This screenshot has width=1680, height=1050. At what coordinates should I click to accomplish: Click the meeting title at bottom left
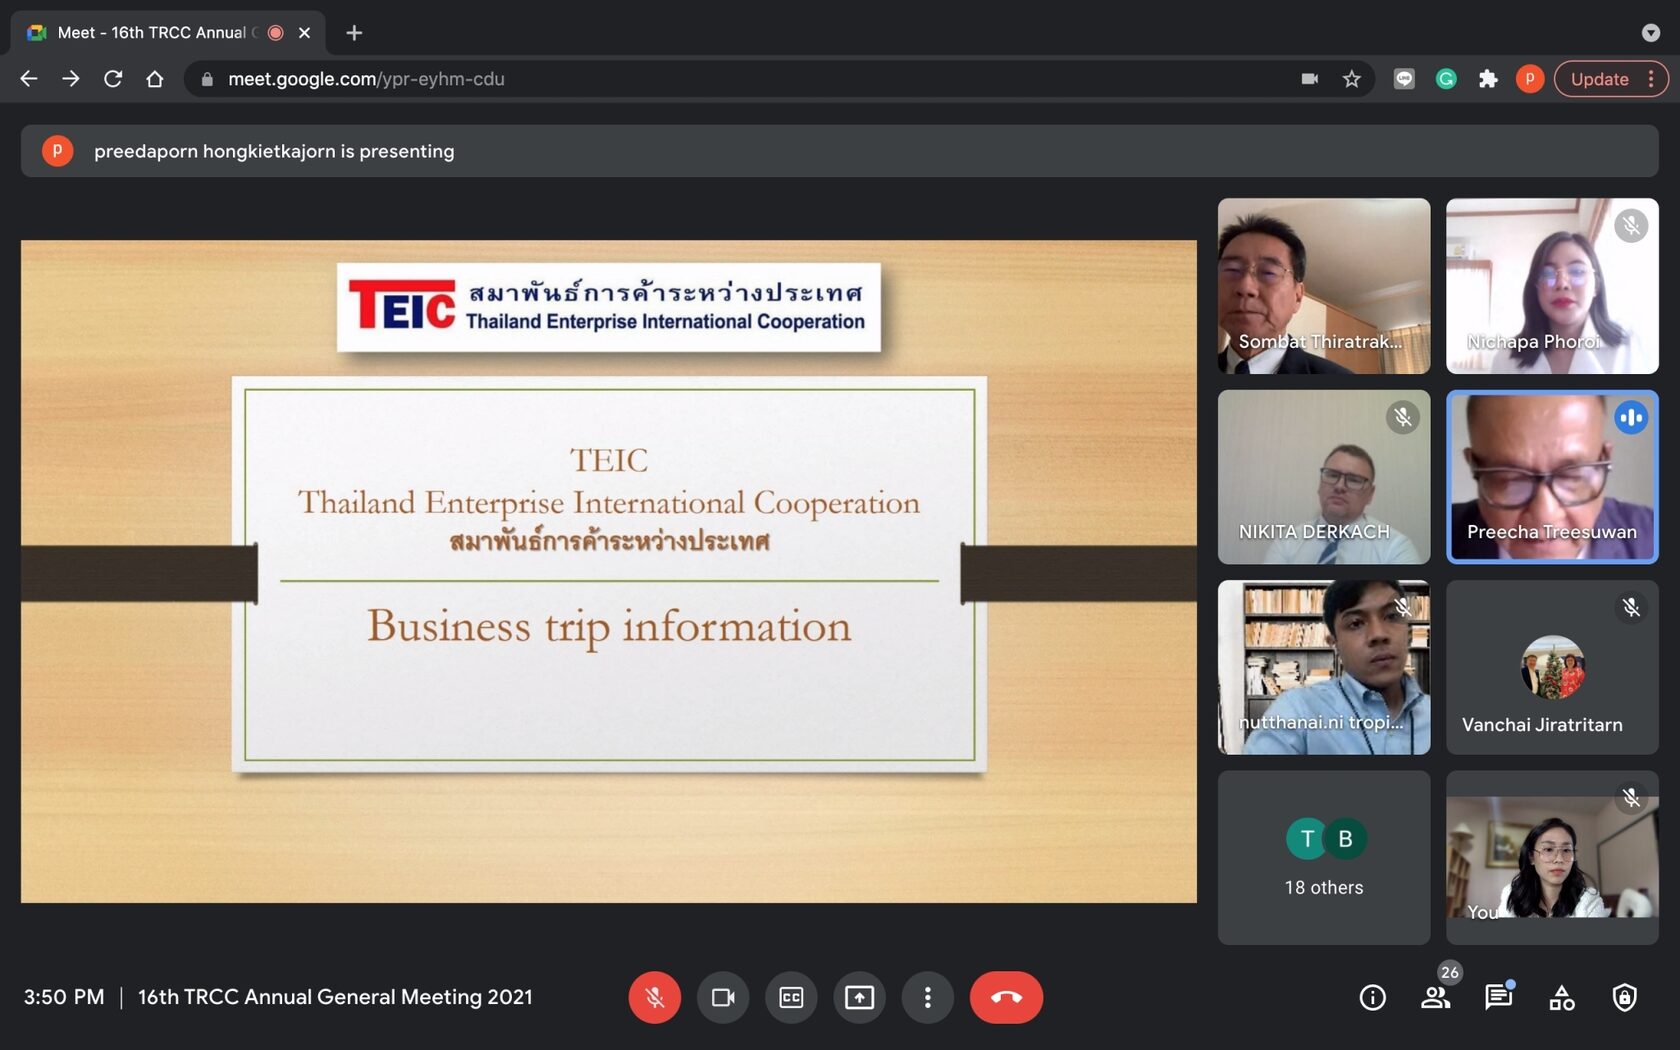pos(335,997)
